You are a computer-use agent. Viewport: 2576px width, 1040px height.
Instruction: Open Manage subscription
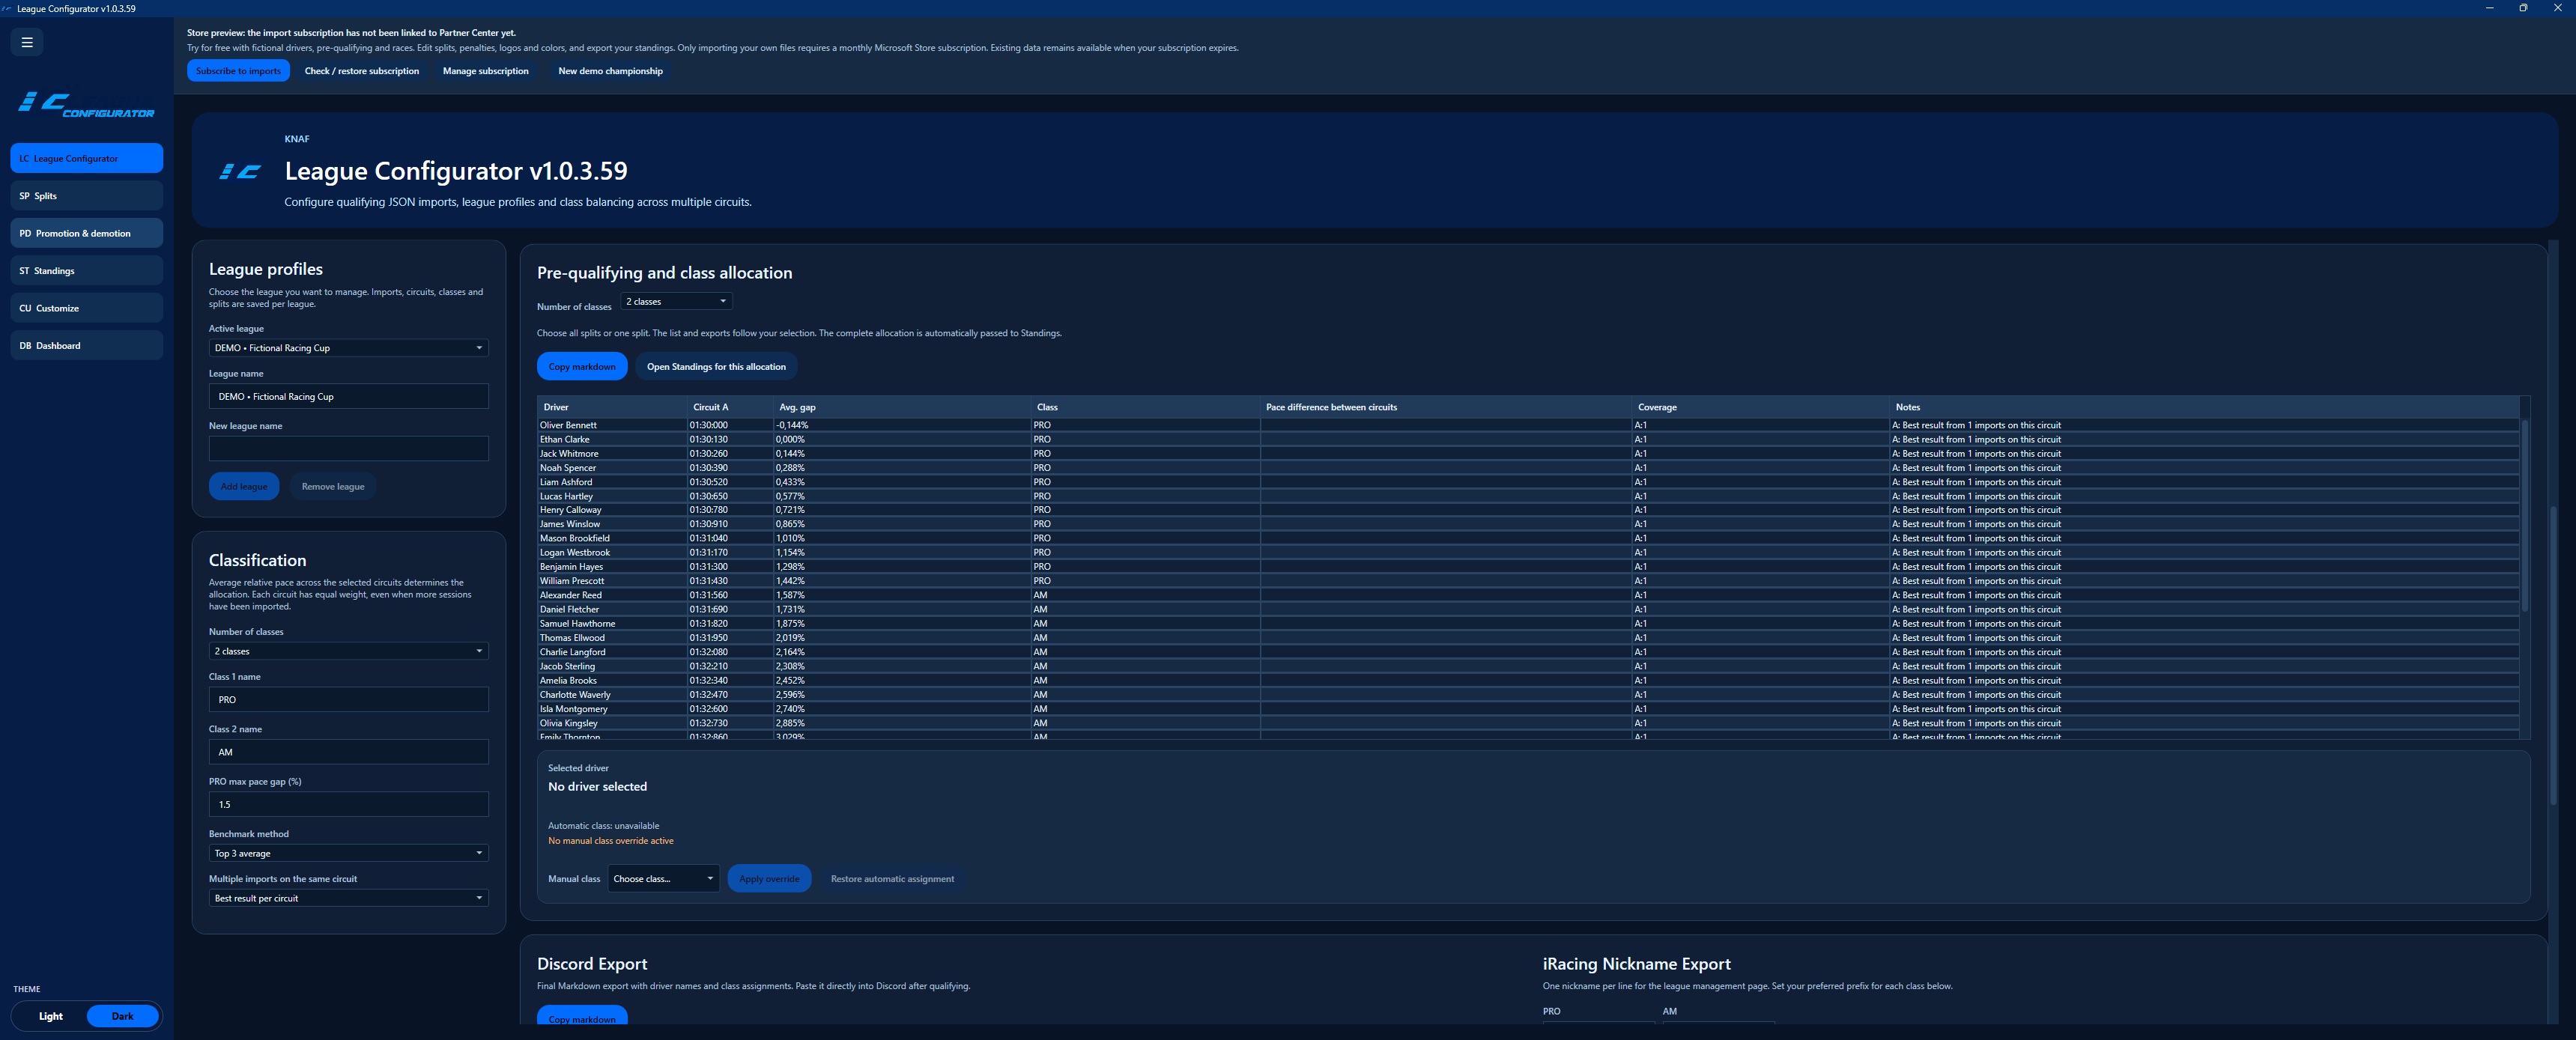(485, 71)
